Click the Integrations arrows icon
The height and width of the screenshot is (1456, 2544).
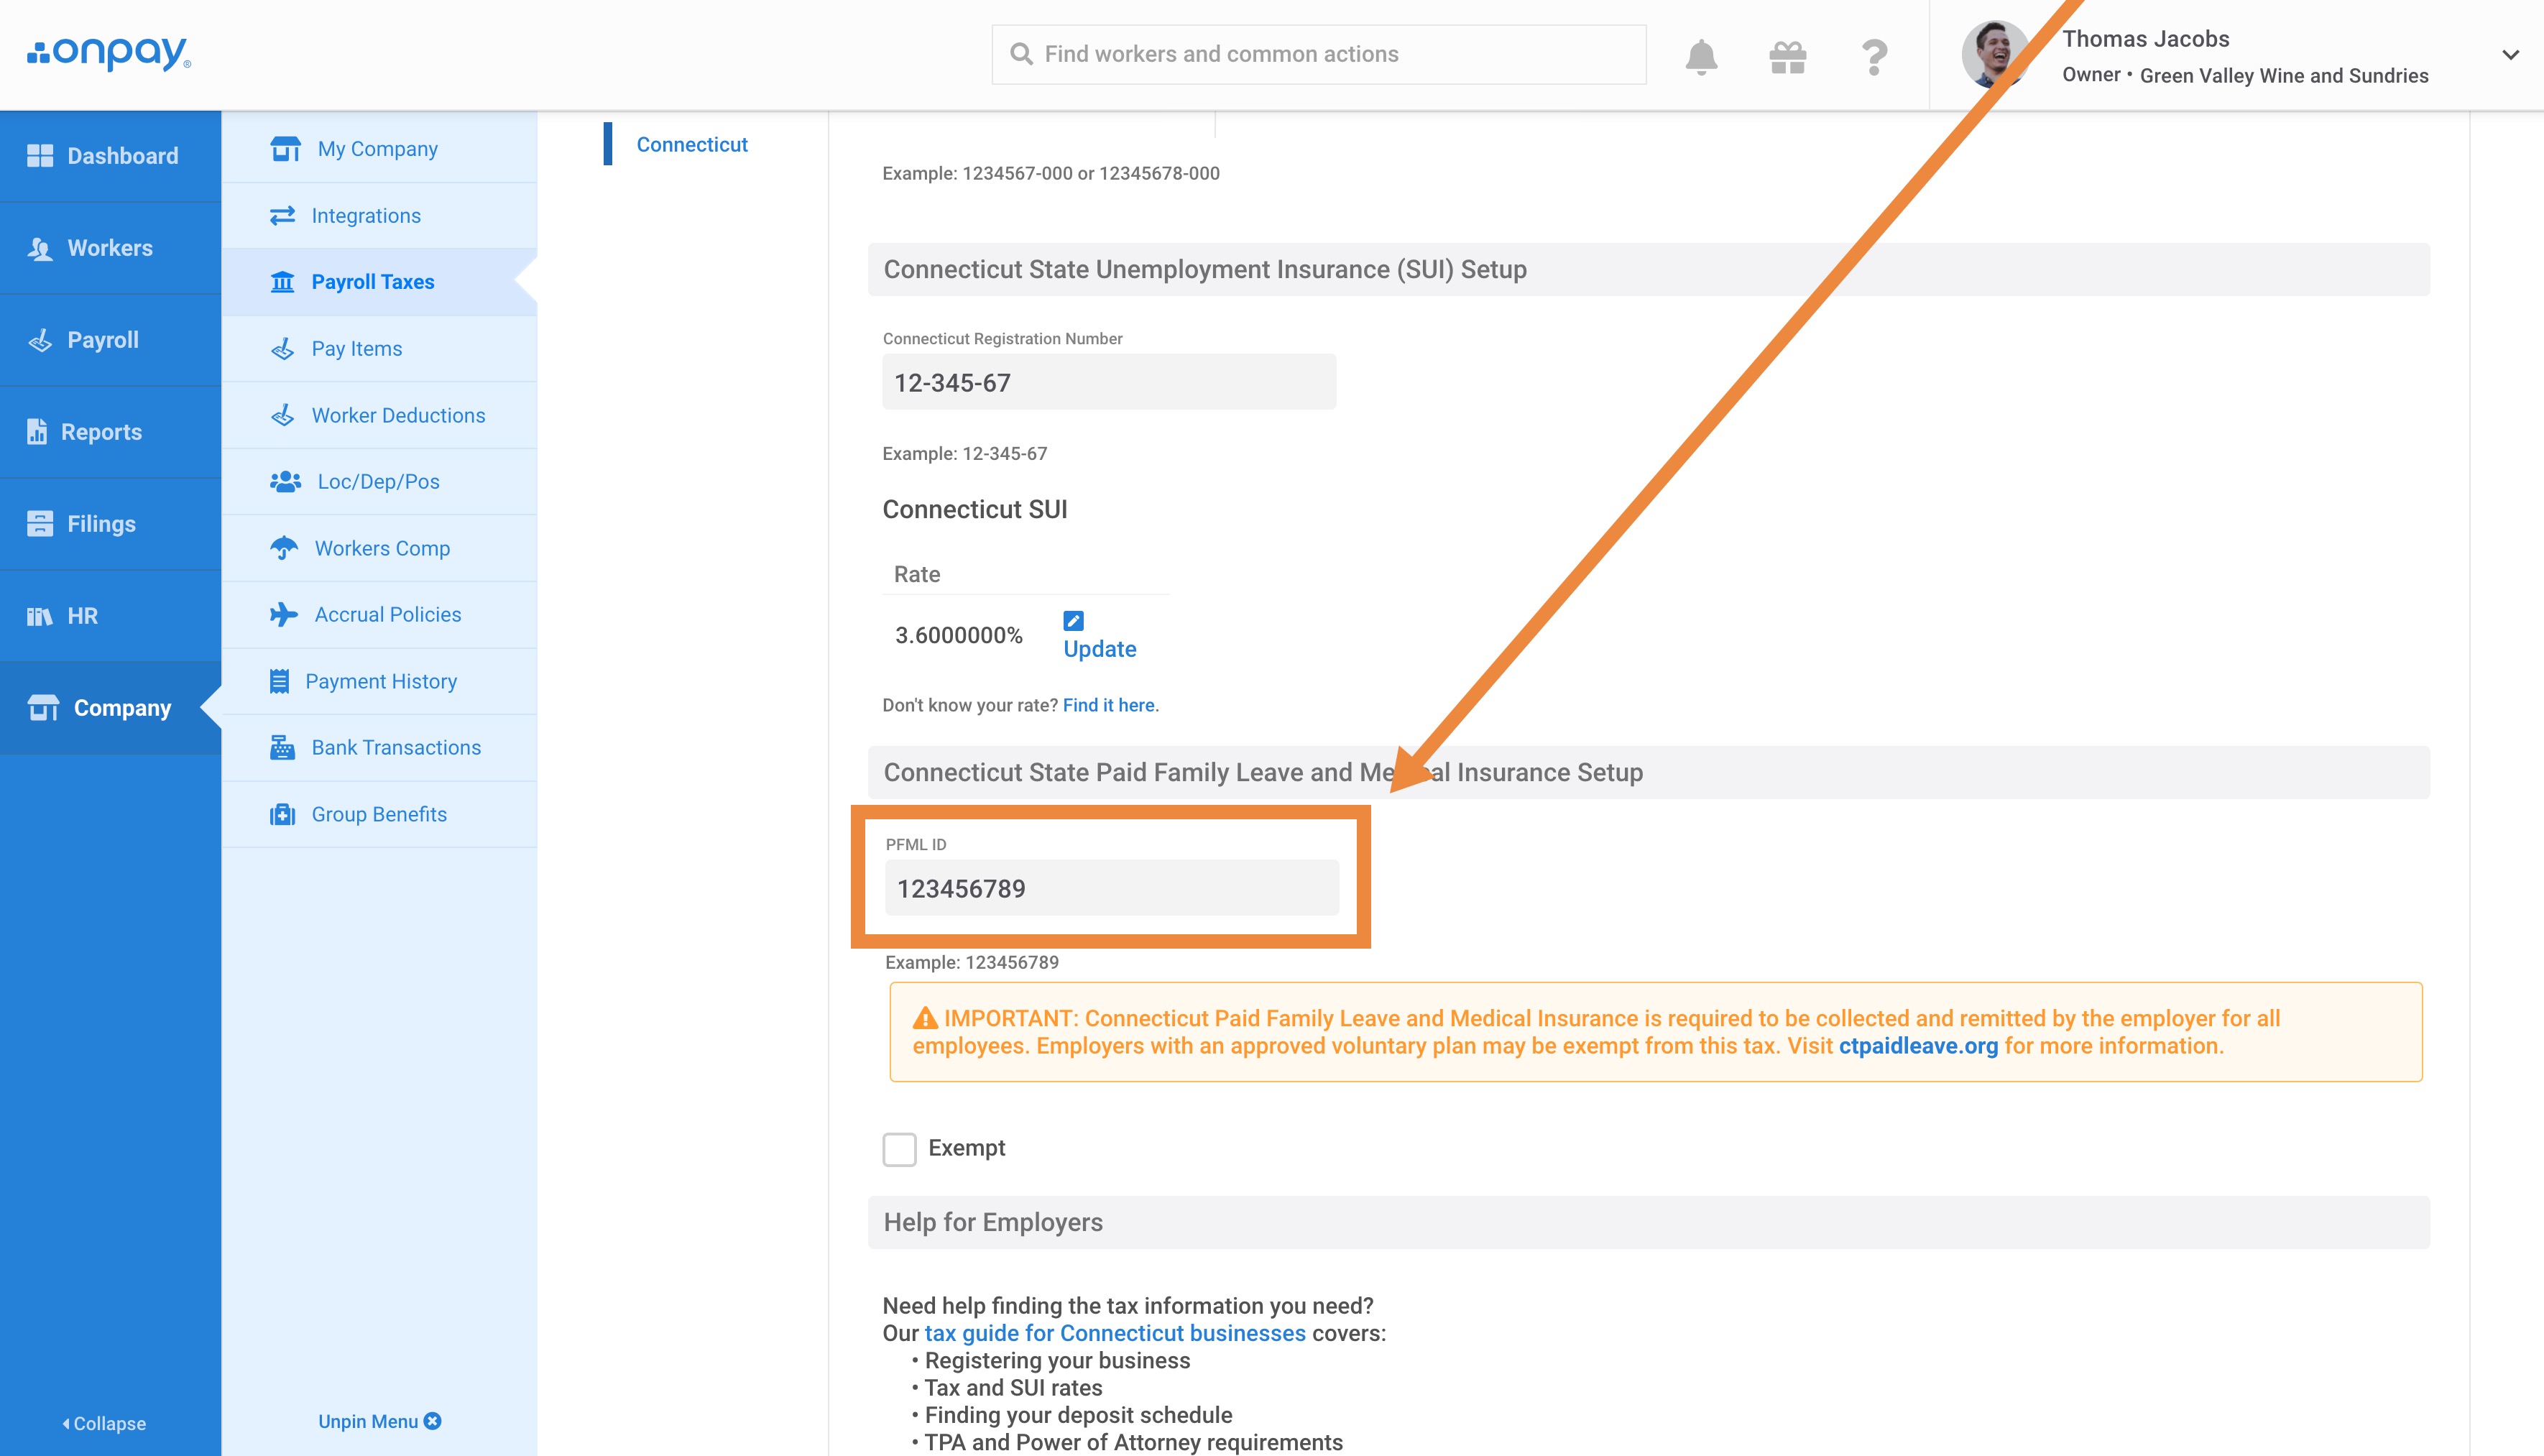(283, 215)
